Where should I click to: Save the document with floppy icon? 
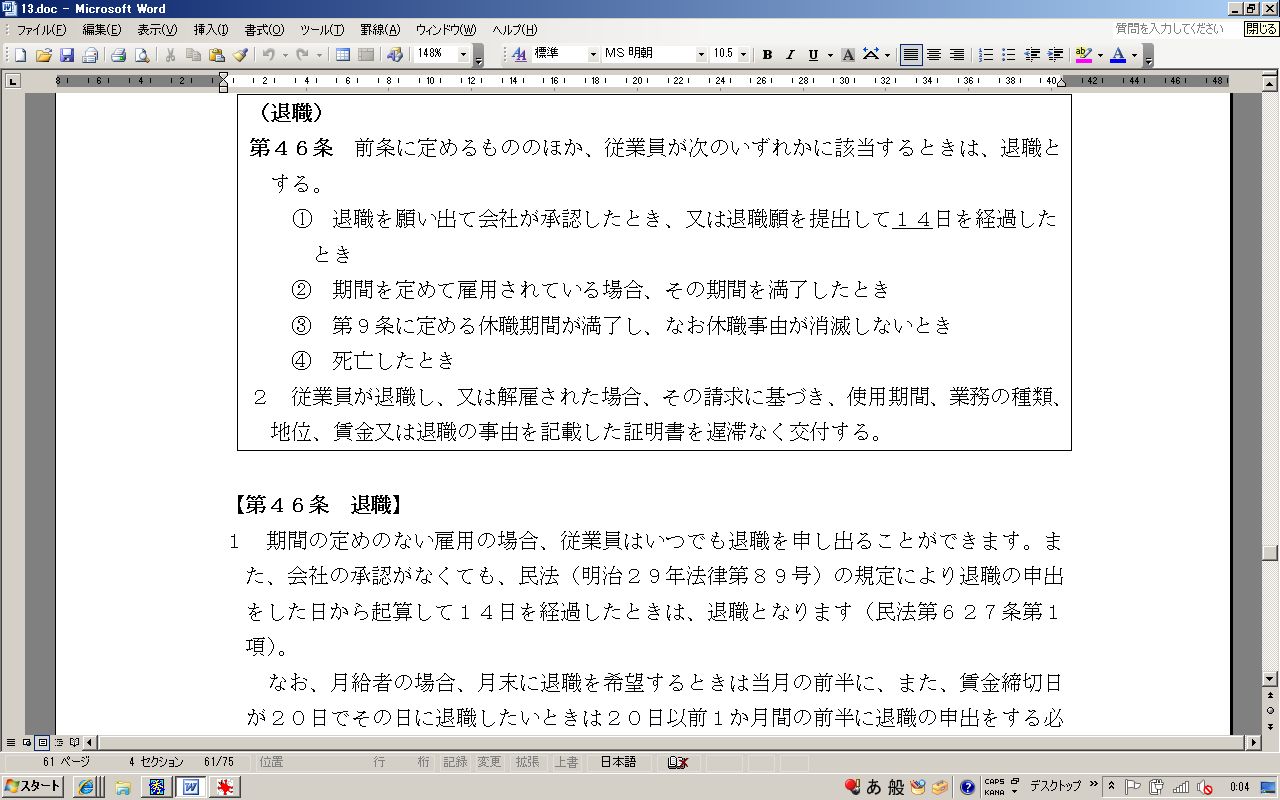(67, 55)
